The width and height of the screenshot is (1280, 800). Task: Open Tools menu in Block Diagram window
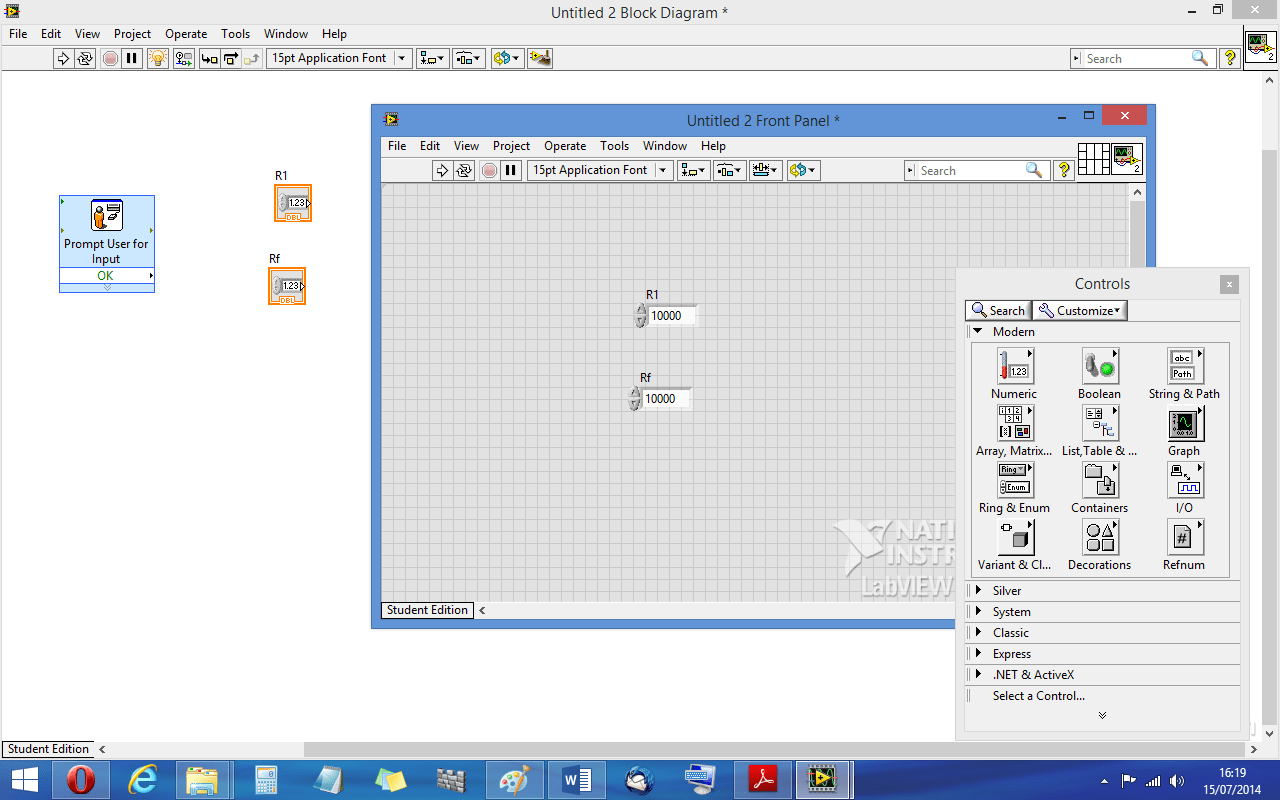235,34
